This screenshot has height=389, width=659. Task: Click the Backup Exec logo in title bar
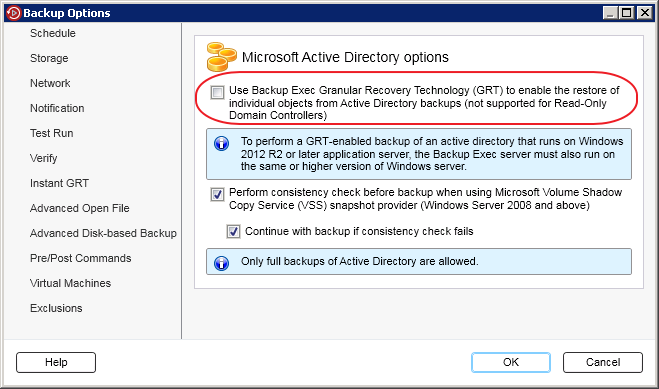tap(13, 13)
